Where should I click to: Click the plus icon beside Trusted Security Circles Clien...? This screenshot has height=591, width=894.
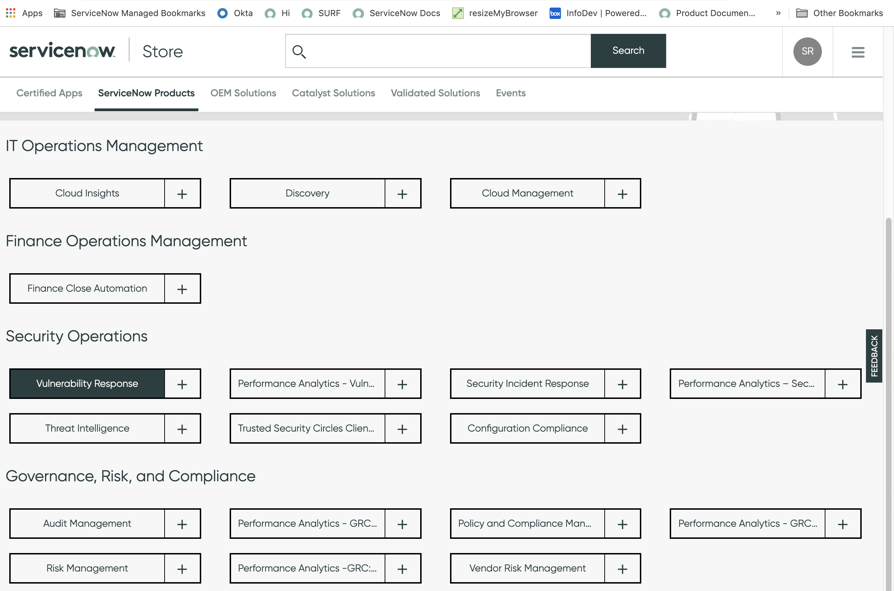click(x=403, y=429)
